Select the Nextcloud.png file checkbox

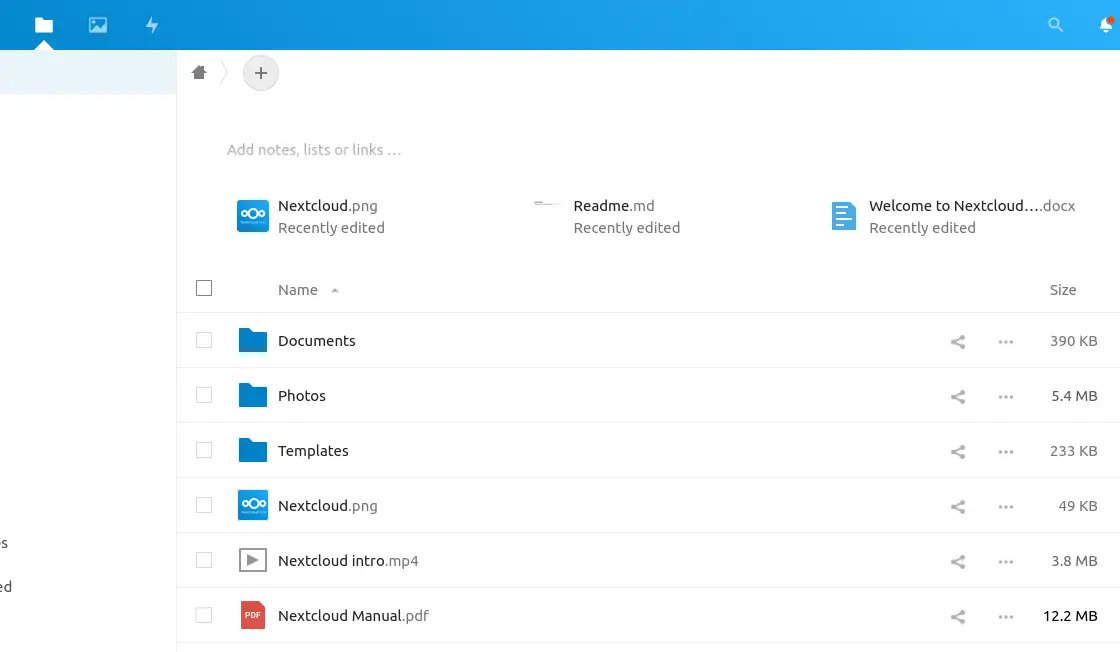coord(204,505)
